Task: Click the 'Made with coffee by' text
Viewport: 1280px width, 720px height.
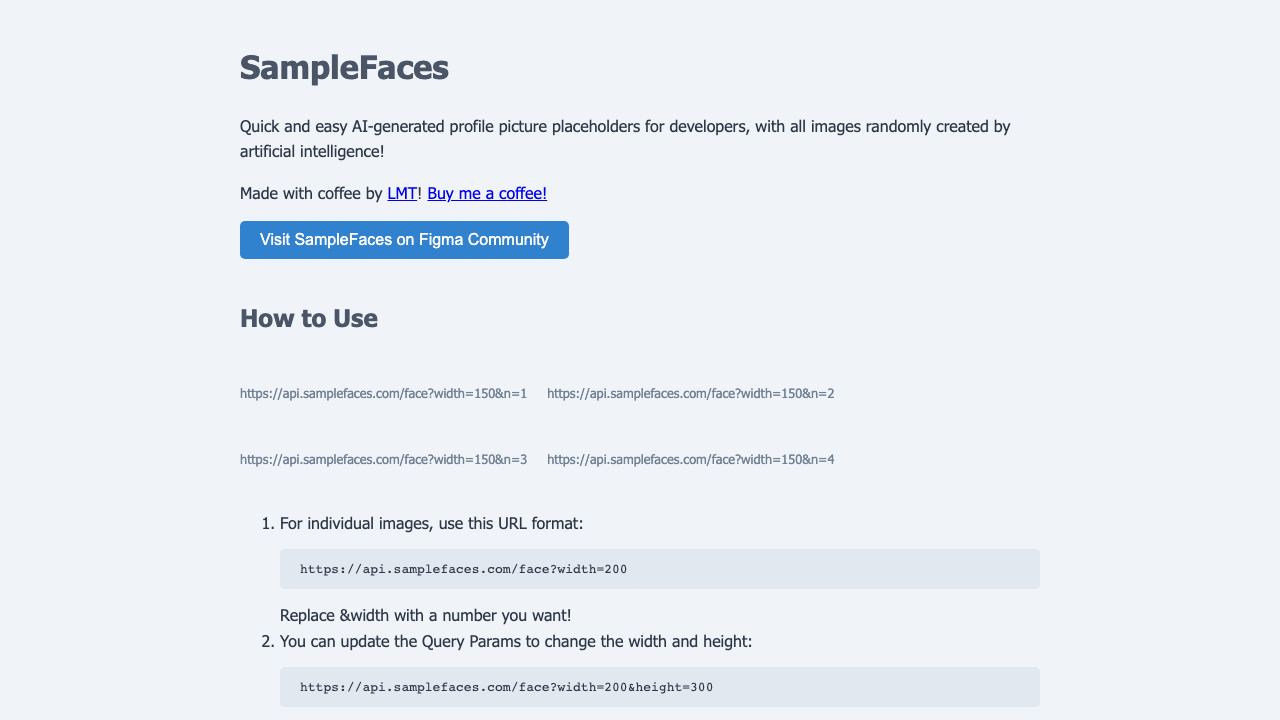Action: (x=311, y=193)
